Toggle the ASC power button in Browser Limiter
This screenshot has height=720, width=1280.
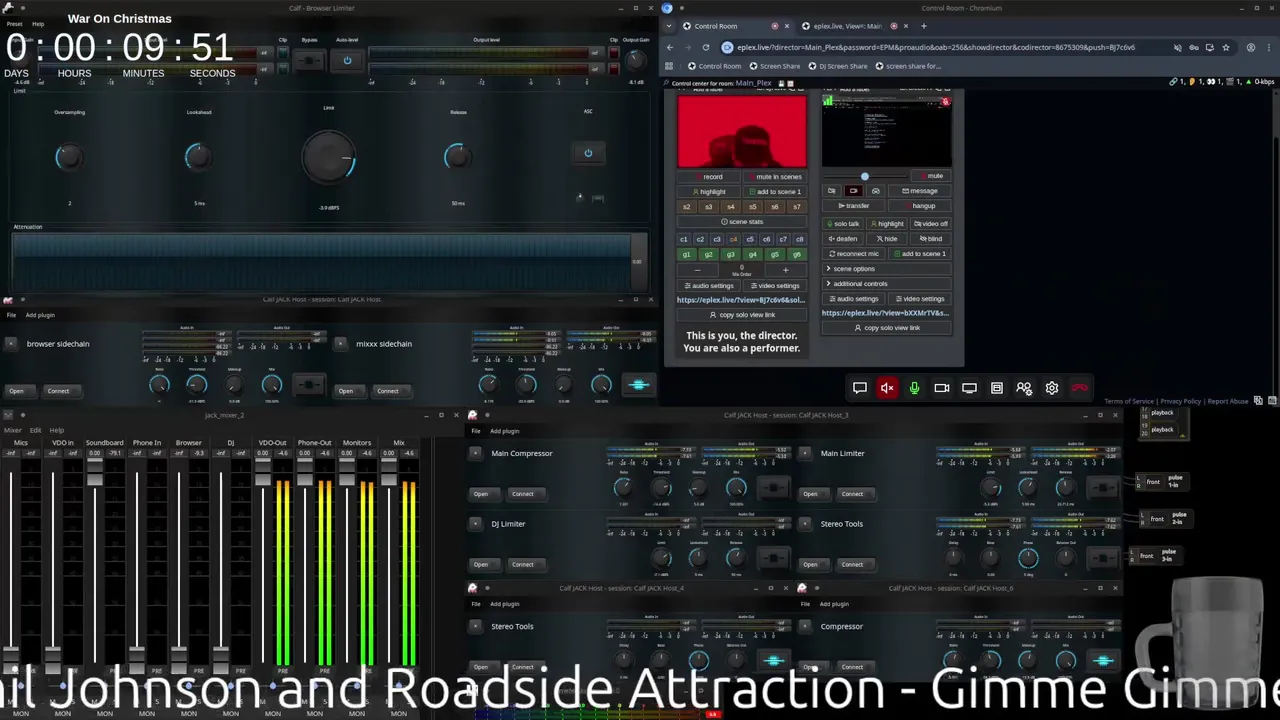[x=588, y=153]
